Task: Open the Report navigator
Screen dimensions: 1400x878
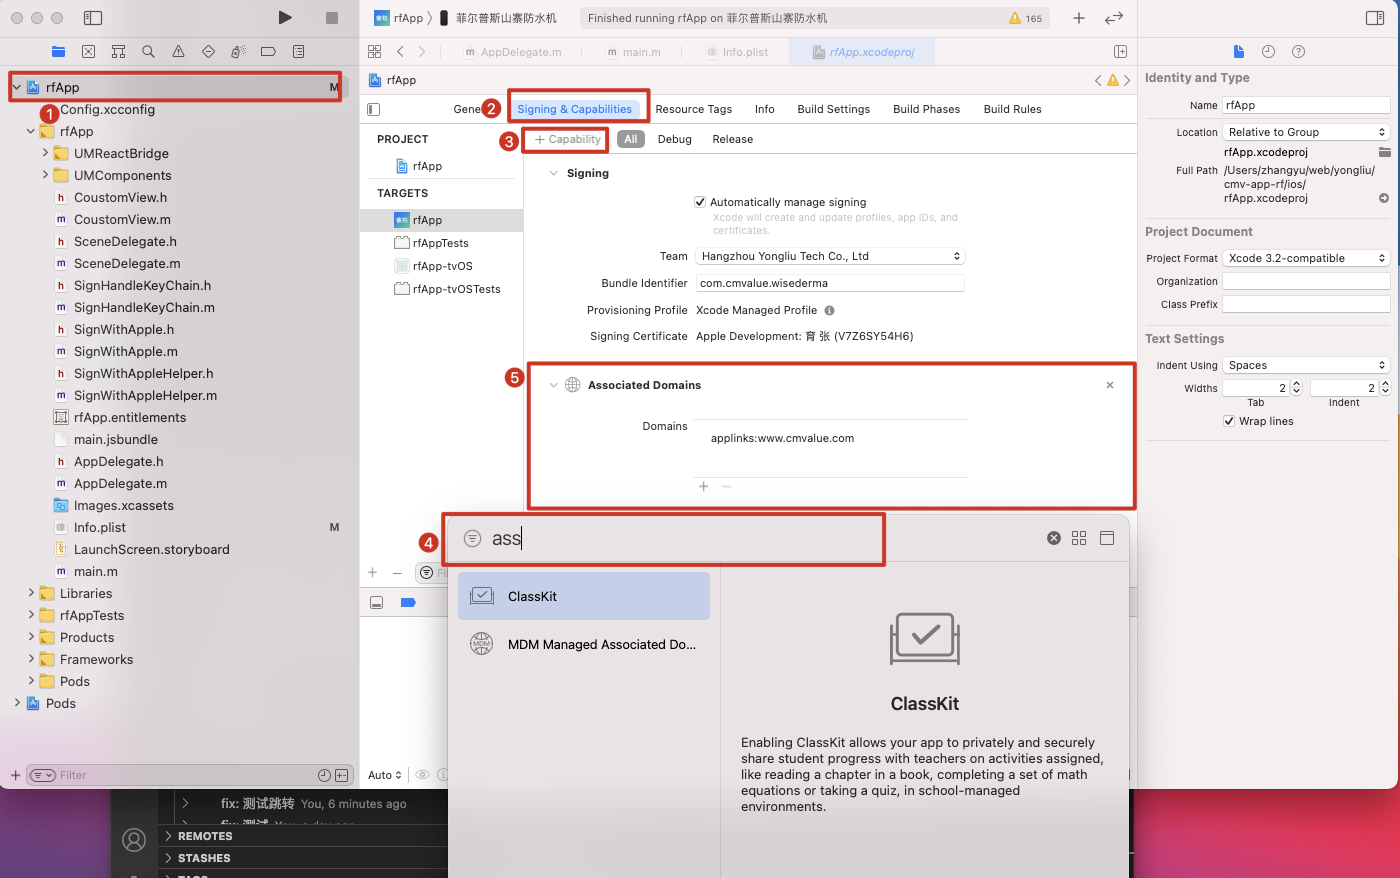Action: pos(298,52)
